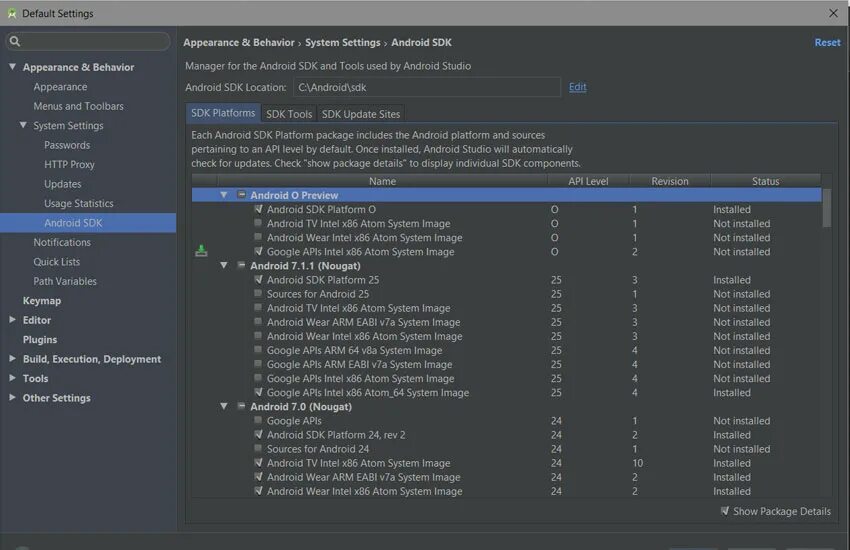Image resolution: width=850 pixels, height=550 pixels.
Task: Check Google APIs ARM EABI v7a System Image 25
Action: [x=259, y=364]
